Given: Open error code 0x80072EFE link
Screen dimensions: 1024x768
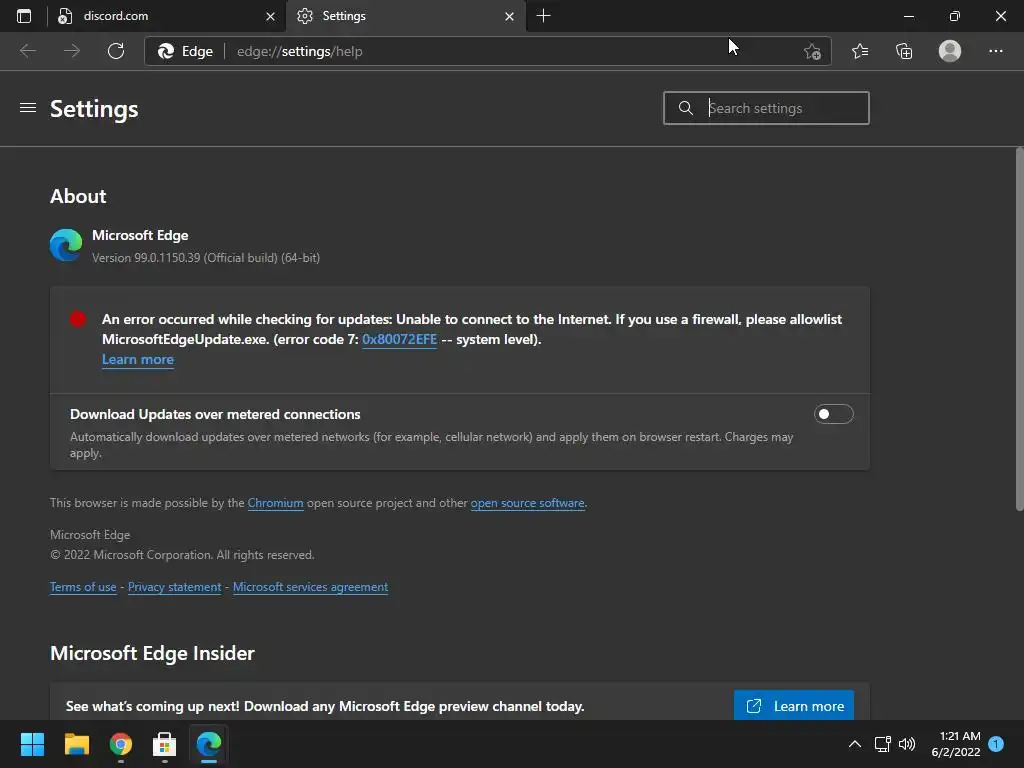Looking at the screenshot, I should pos(399,339).
